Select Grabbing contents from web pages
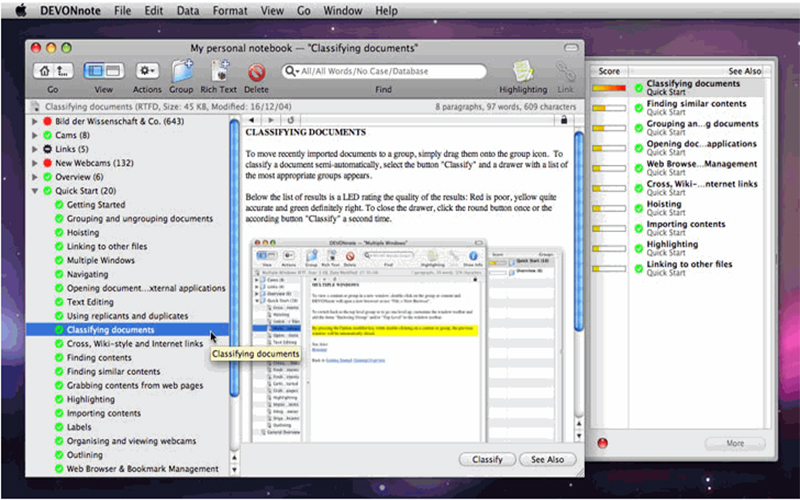This screenshot has height=500, width=800. 135,385
